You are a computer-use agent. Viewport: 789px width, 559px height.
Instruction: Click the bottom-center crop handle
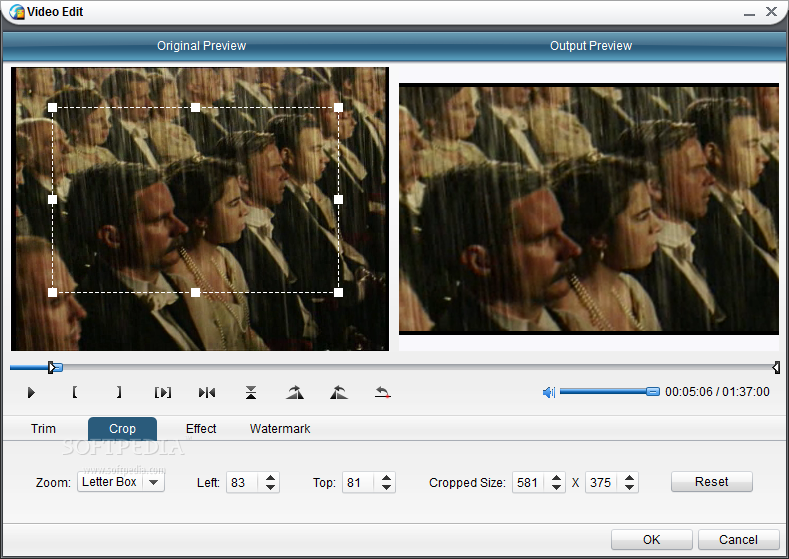point(195,292)
